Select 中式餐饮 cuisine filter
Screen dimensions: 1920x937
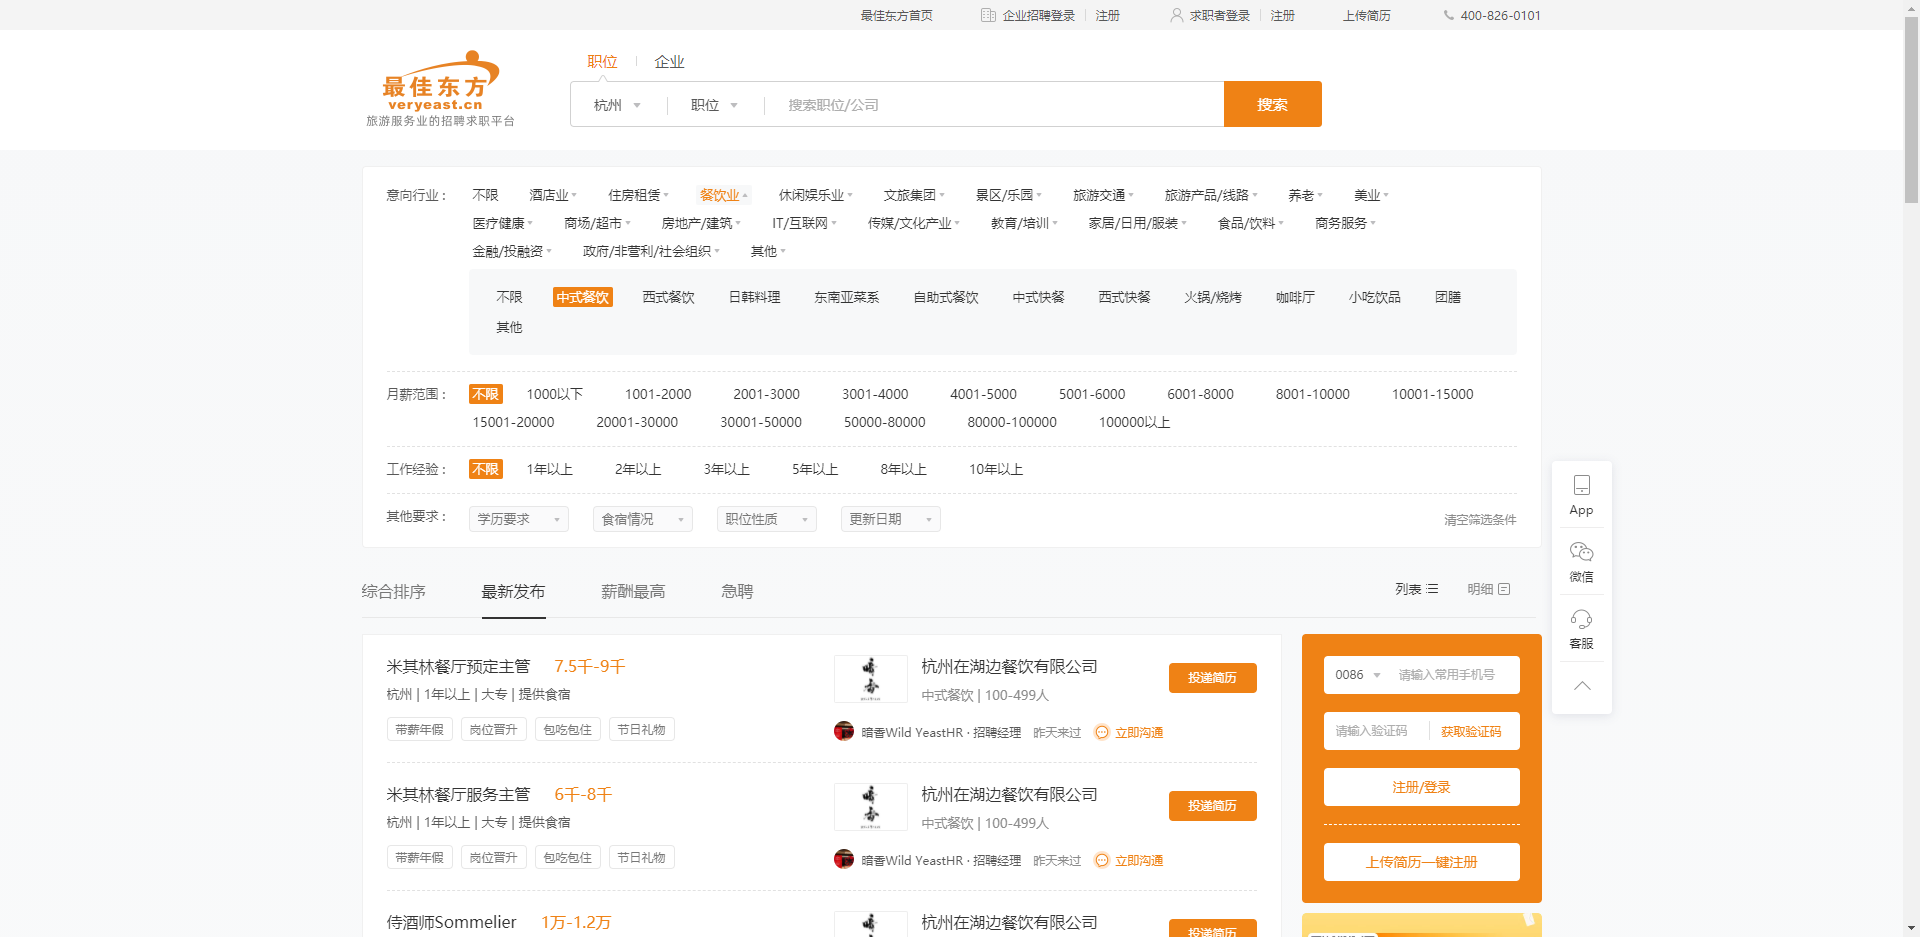coord(582,297)
